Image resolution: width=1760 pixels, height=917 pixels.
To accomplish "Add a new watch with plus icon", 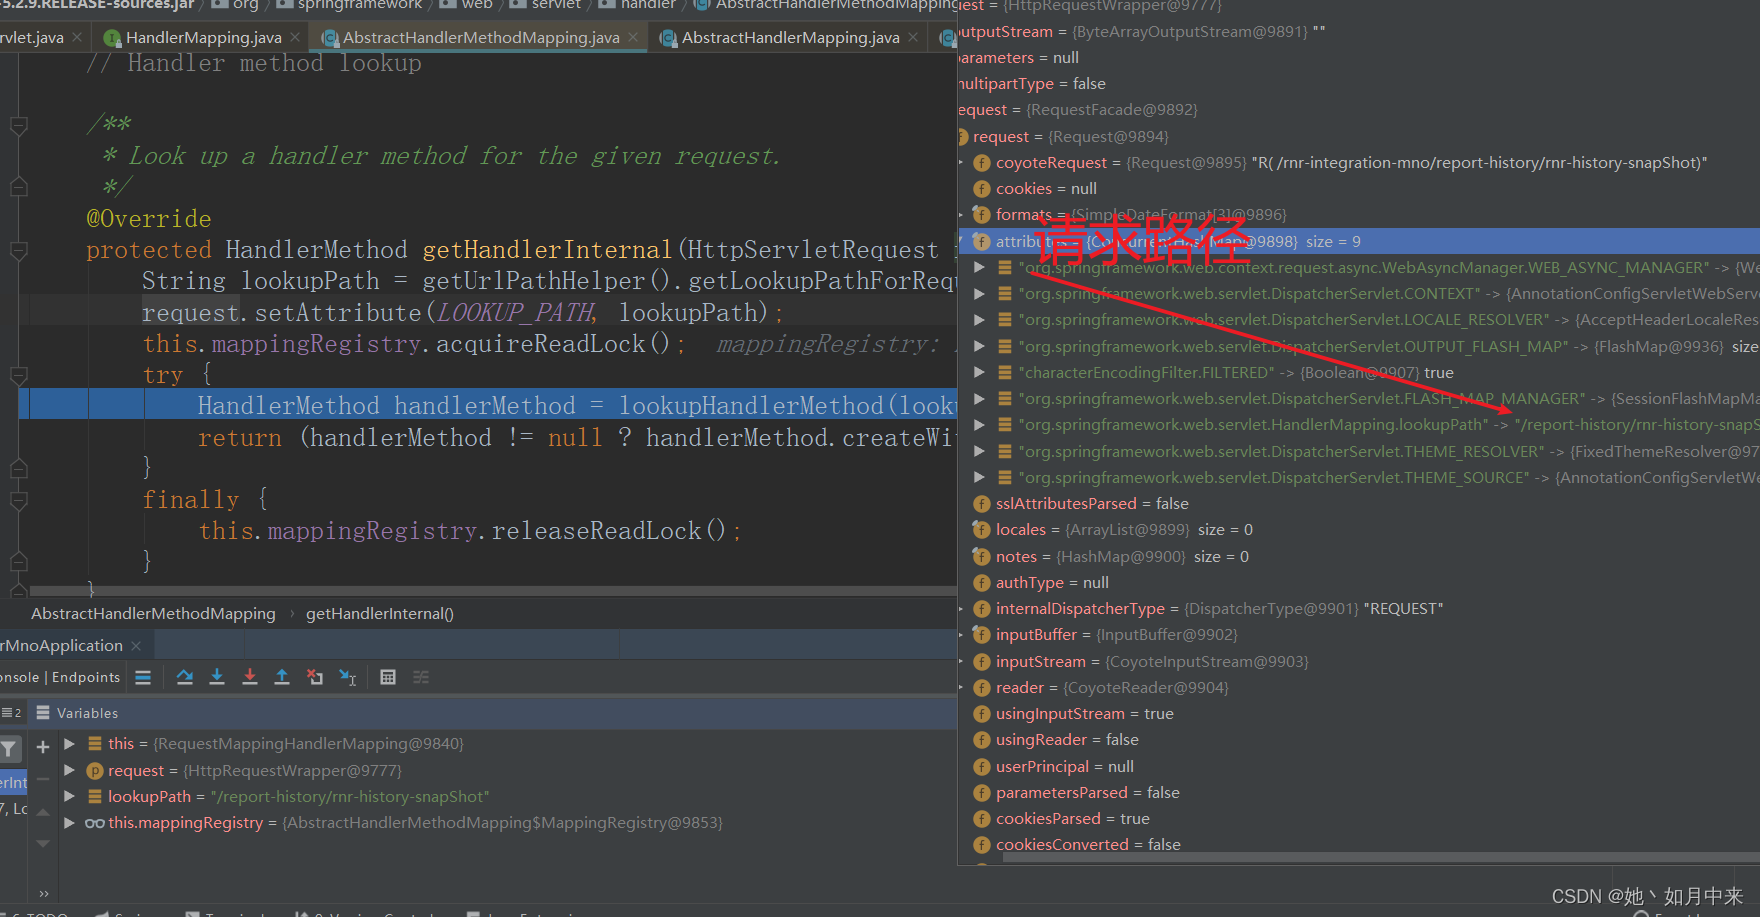I will tap(43, 747).
